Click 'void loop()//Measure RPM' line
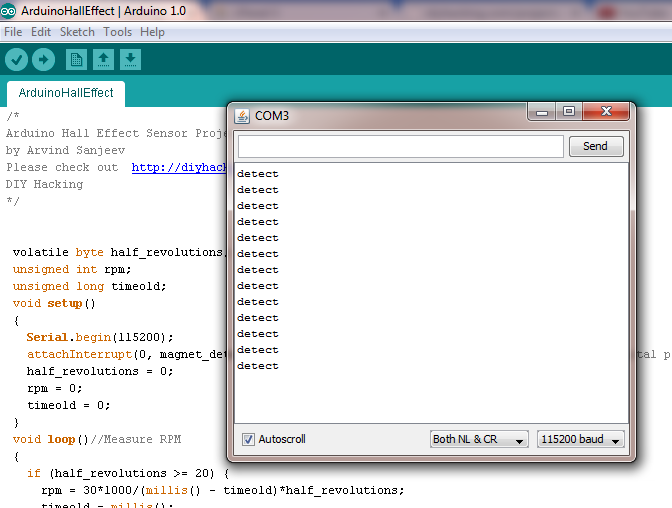This screenshot has width=672, height=508. [x=97, y=439]
